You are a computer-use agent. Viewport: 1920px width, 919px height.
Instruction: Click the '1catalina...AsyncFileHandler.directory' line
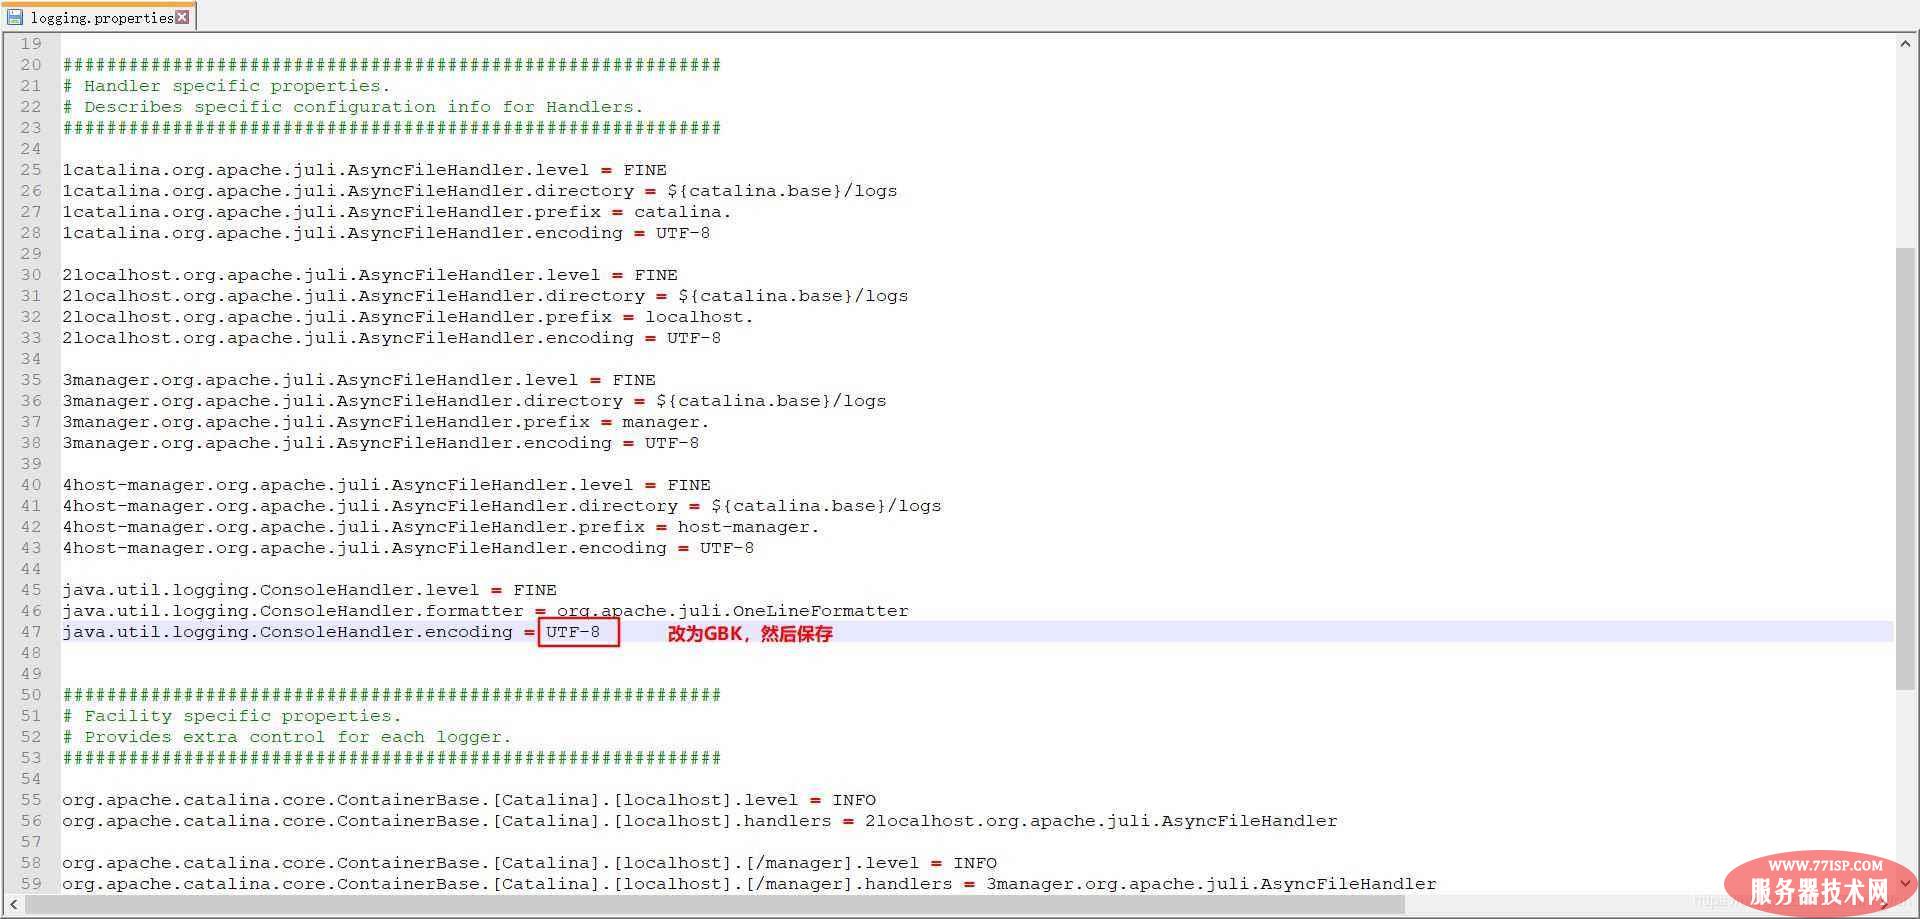(x=480, y=191)
